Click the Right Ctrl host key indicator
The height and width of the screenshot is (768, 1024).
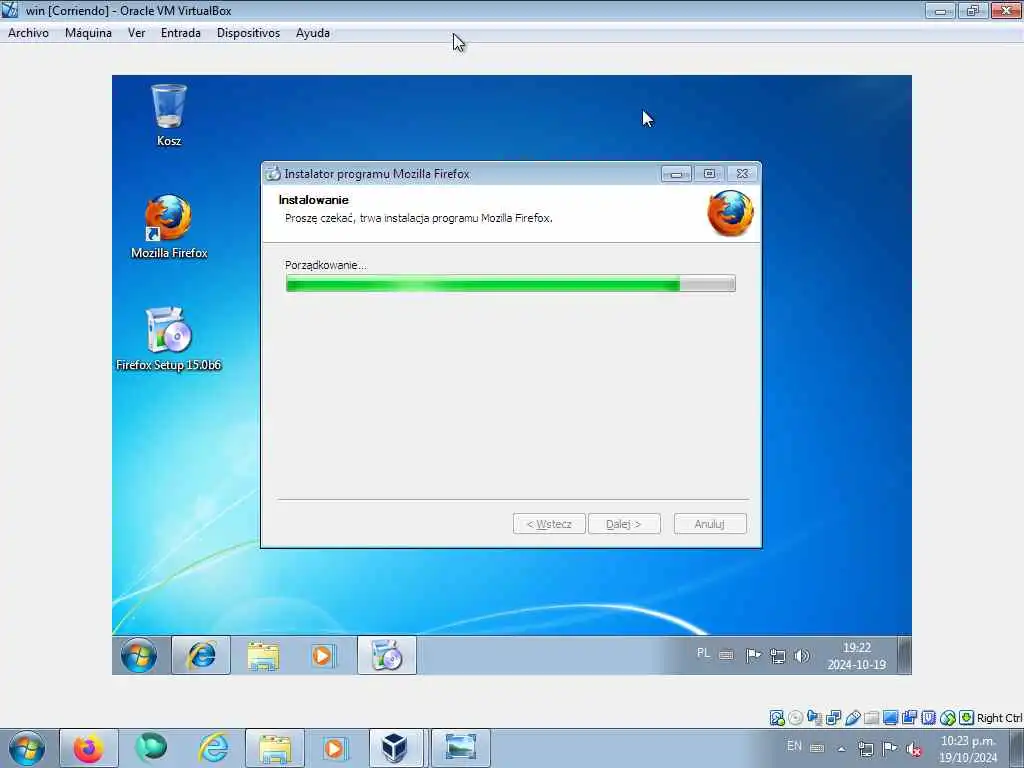click(x=999, y=718)
